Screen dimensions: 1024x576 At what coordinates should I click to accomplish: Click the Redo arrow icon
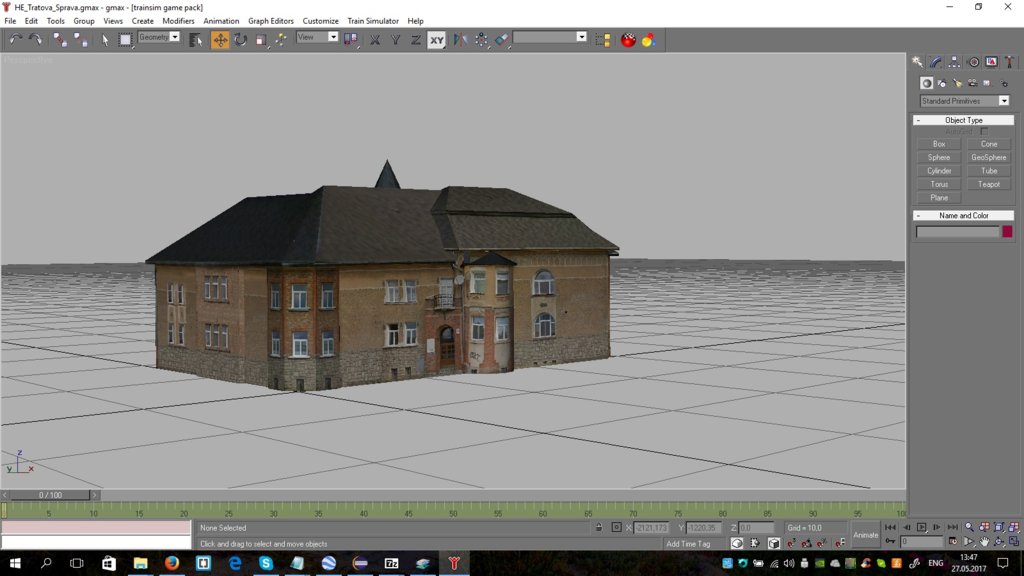tap(35, 40)
